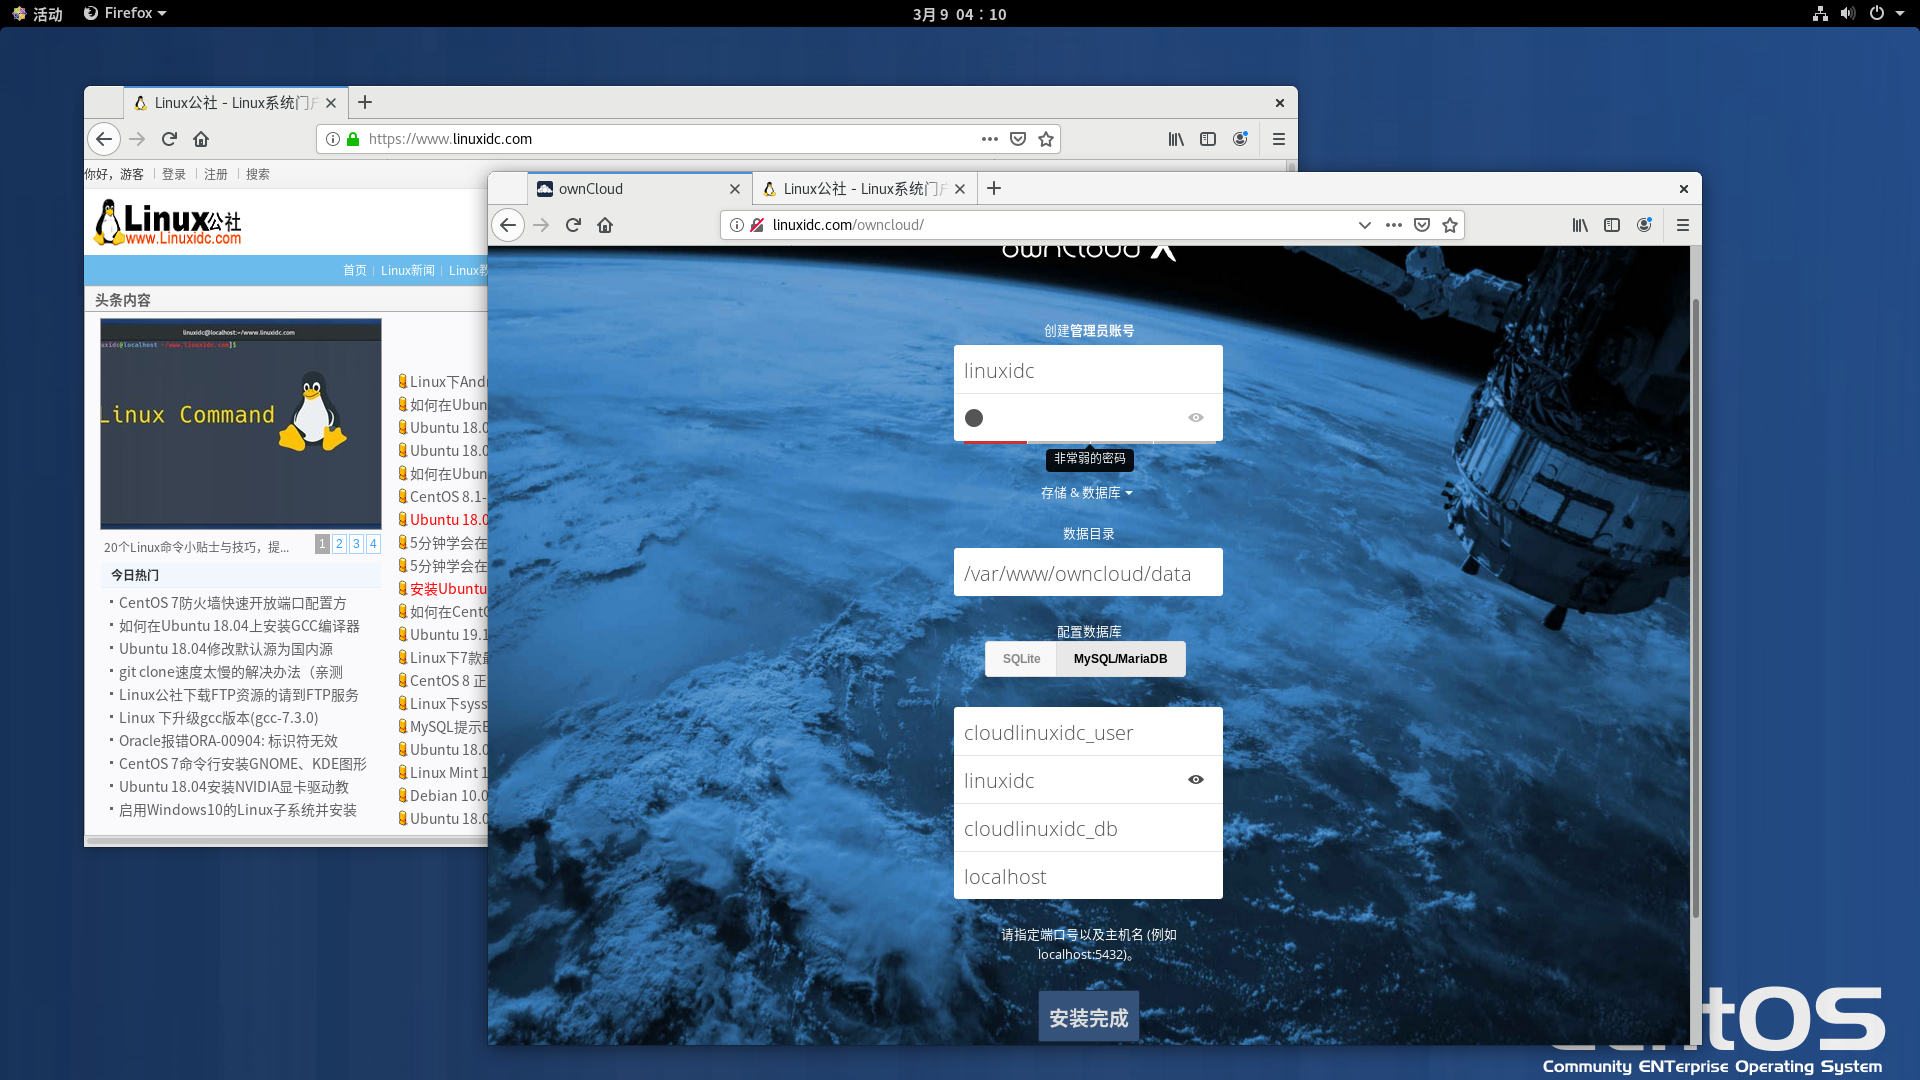Click Back button in rear Linux公社 window
This screenshot has width=1920, height=1080.
(x=104, y=139)
